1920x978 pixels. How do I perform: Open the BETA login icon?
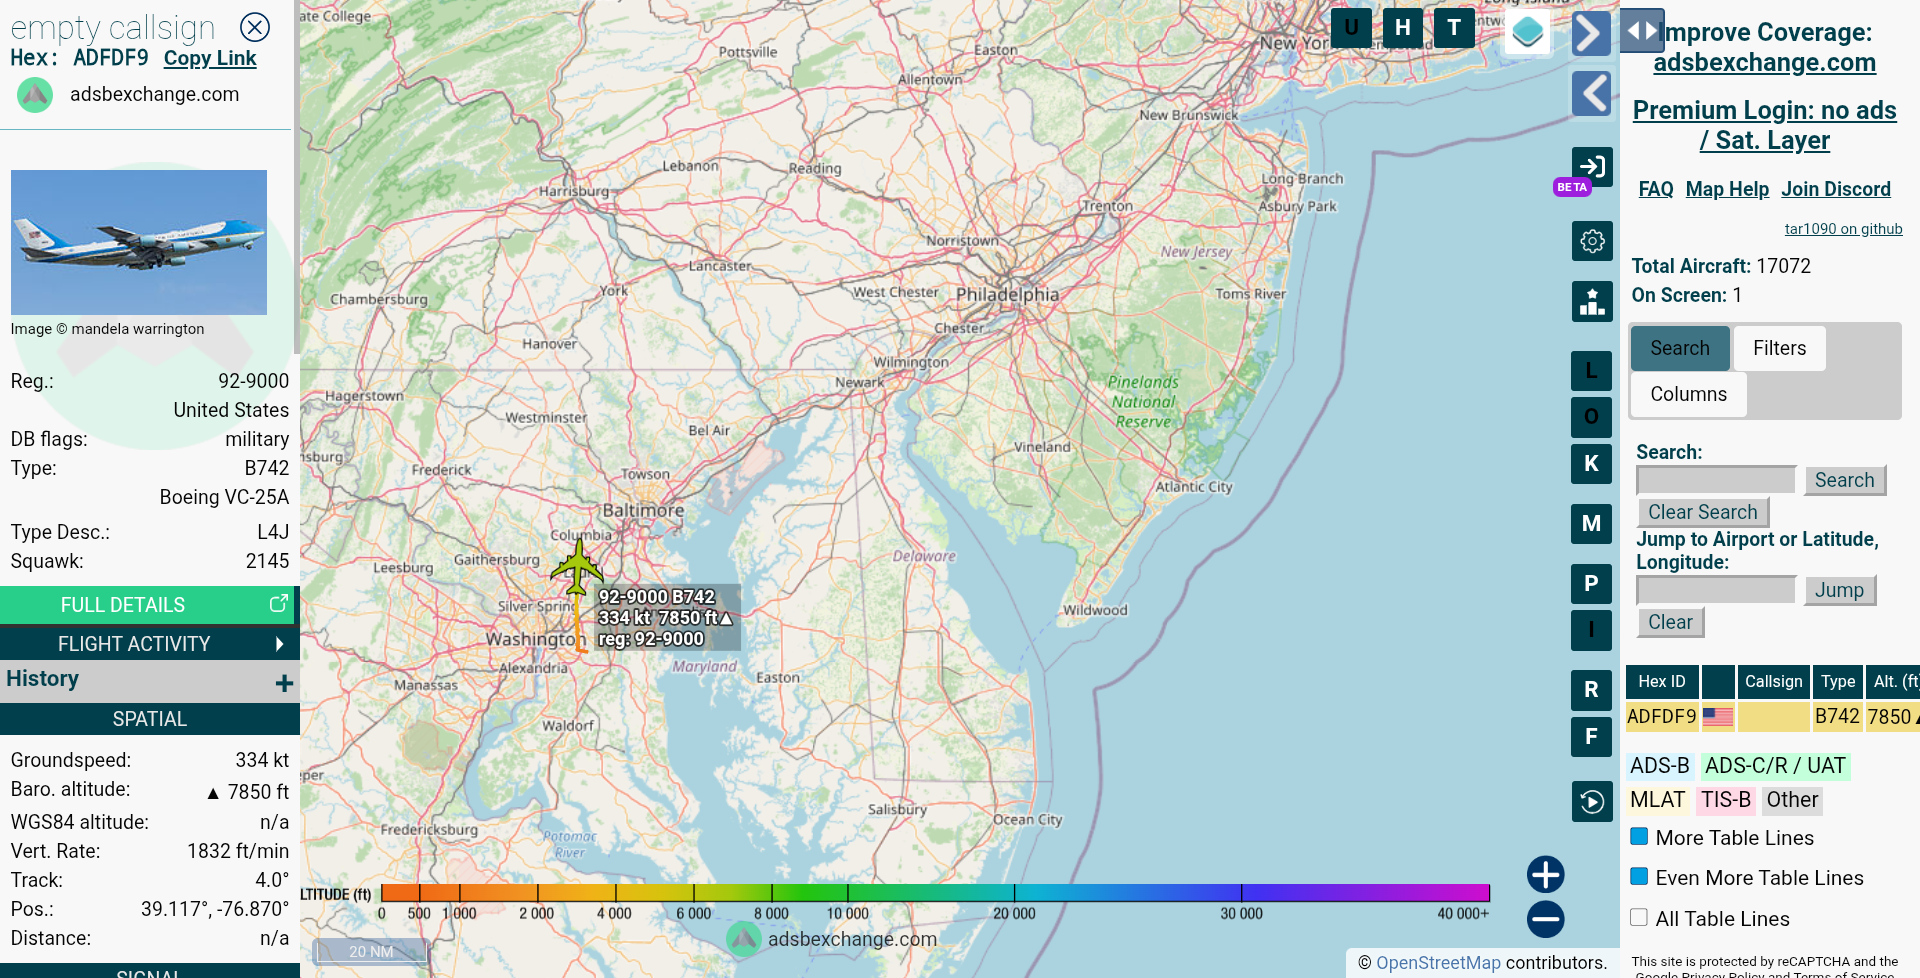click(1592, 167)
